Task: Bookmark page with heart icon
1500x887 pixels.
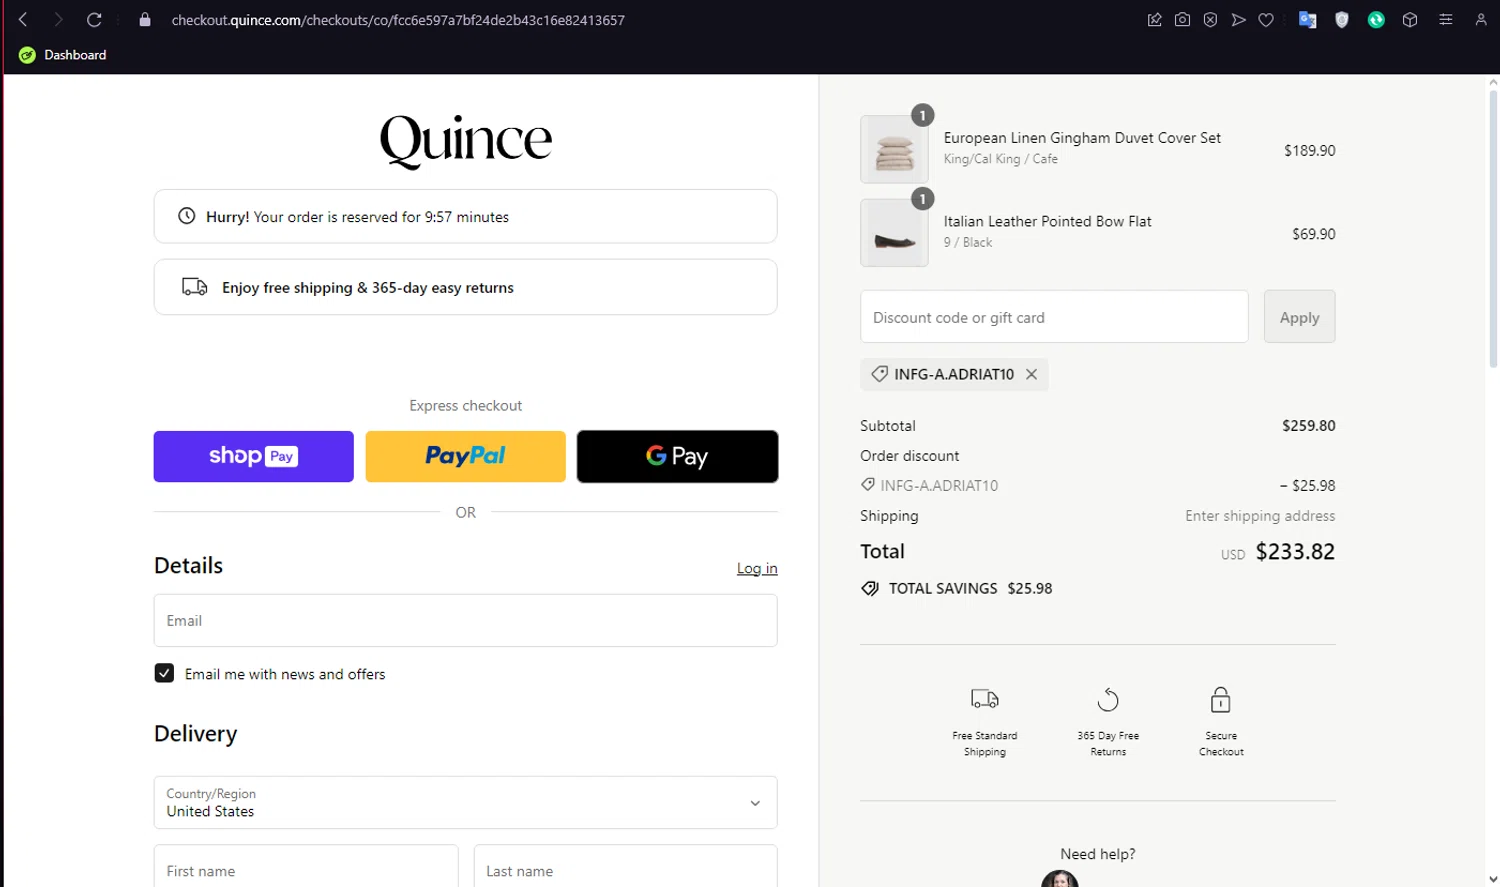Action: pyautogui.click(x=1266, y=20)
